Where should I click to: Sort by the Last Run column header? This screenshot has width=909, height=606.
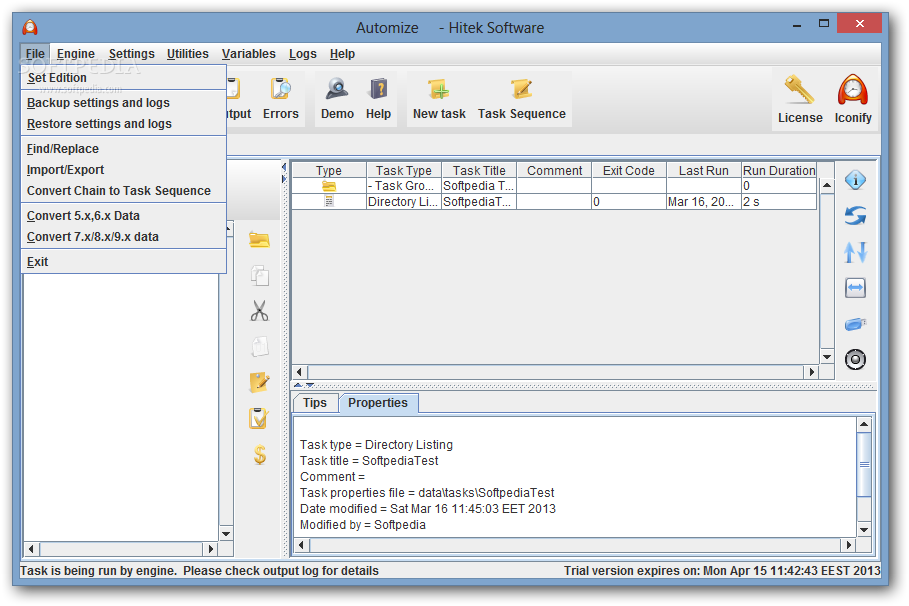click(703, 170)
